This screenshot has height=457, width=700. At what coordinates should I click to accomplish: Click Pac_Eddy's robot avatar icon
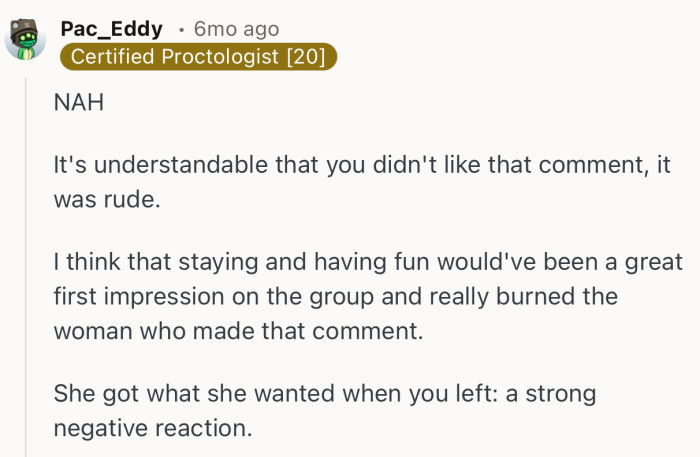coord(26,39)
